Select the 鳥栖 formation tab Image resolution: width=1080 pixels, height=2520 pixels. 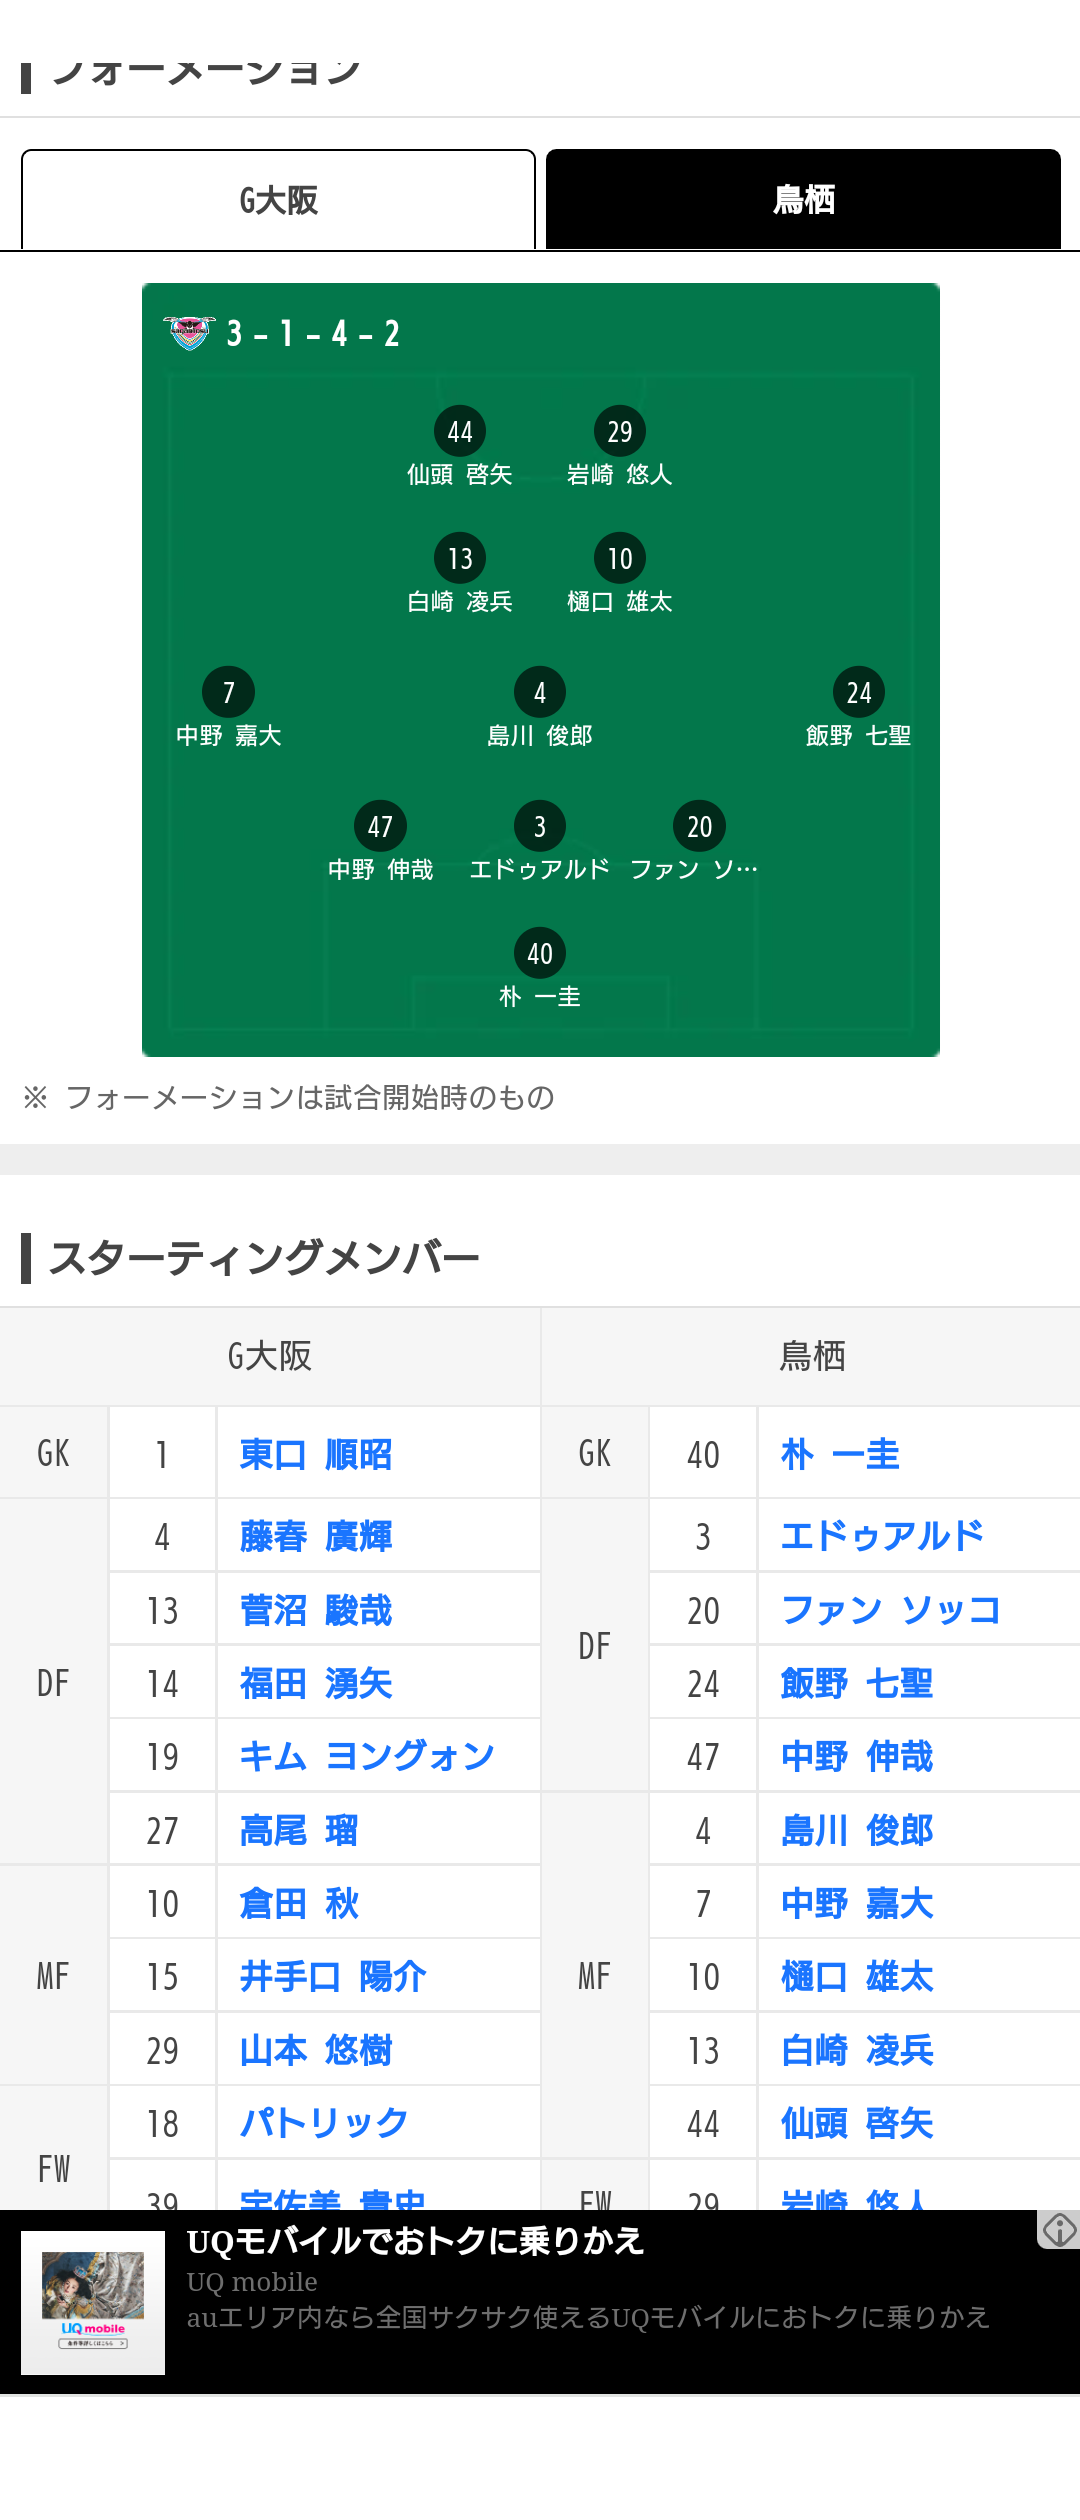[803, 200]
